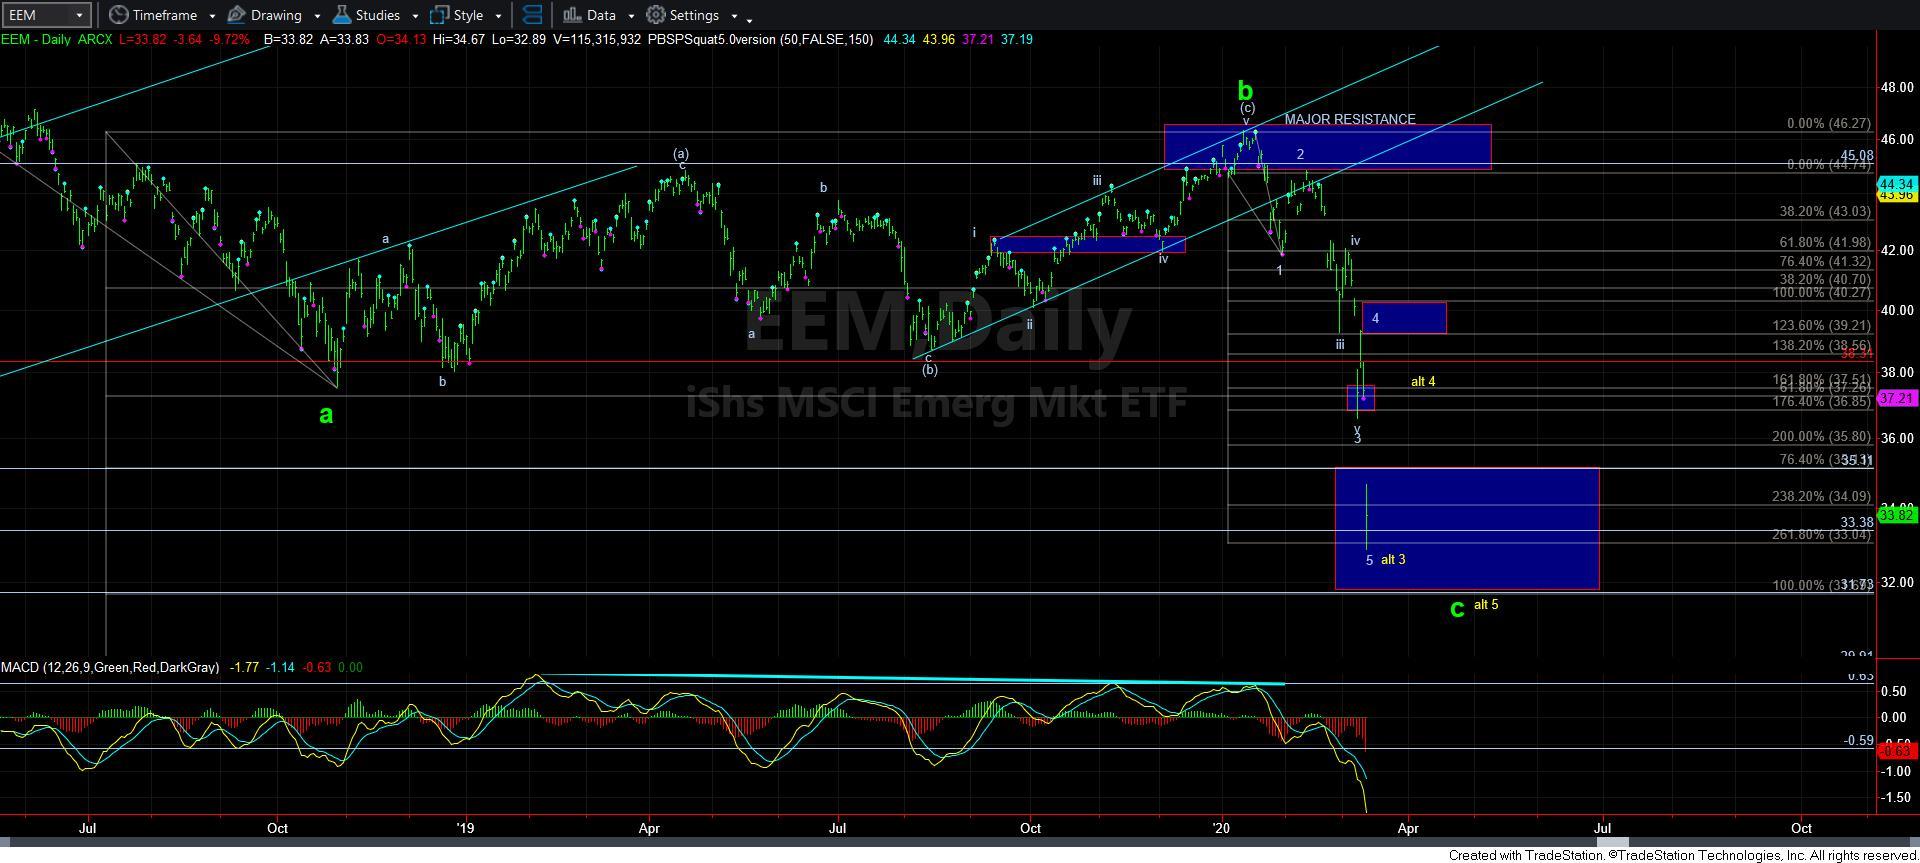Click the 45.08 horizontal line price label
Image resolution: width=1920 pixels, height=863 pixels.
click(x=1857, y=156)
